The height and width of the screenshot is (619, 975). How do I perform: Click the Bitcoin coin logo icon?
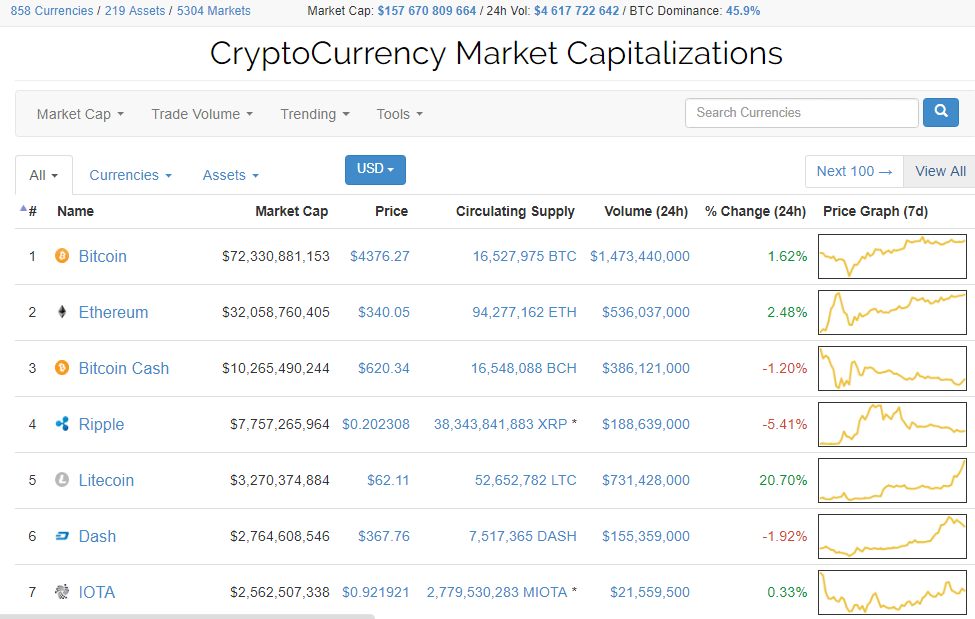click(62, 256)
